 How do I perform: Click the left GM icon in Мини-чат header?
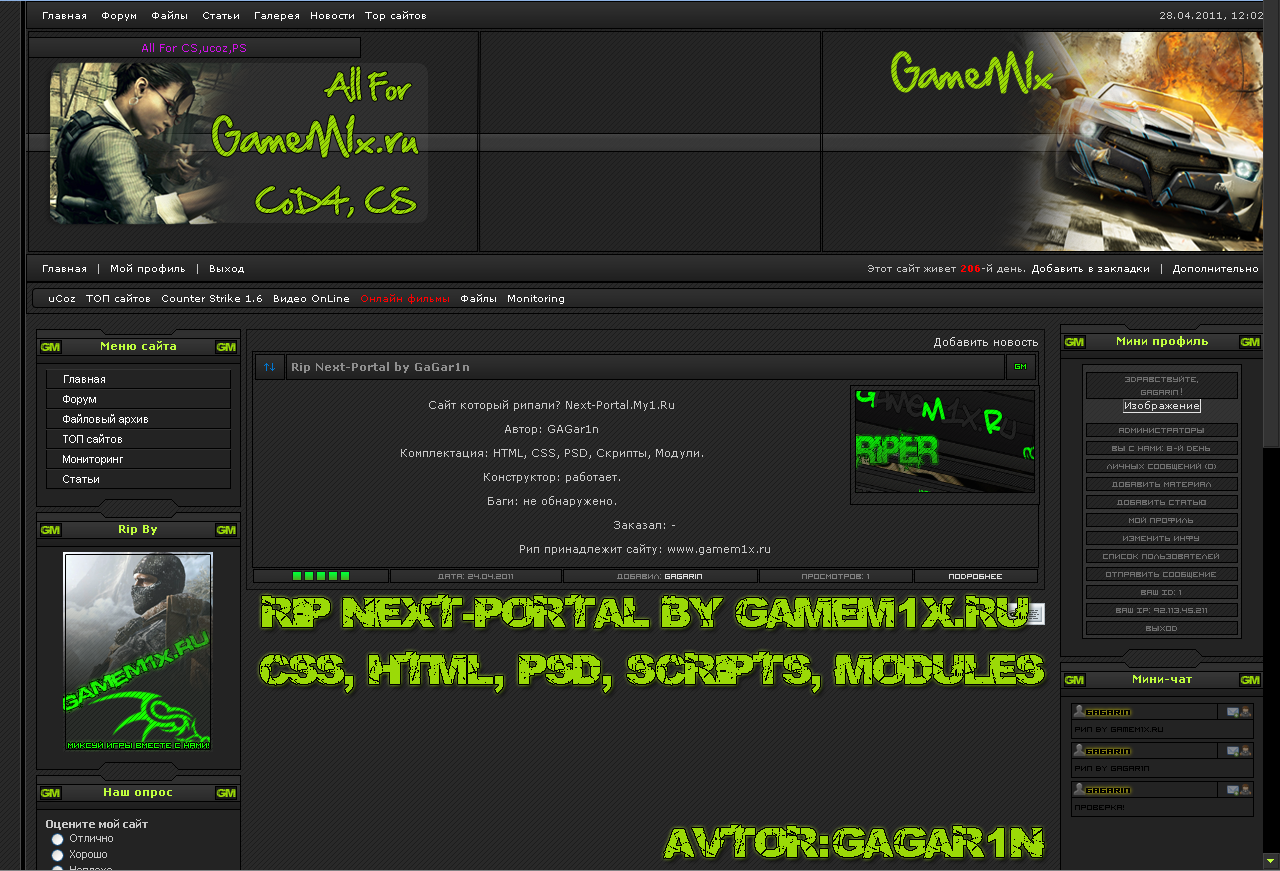point(1074,680)
